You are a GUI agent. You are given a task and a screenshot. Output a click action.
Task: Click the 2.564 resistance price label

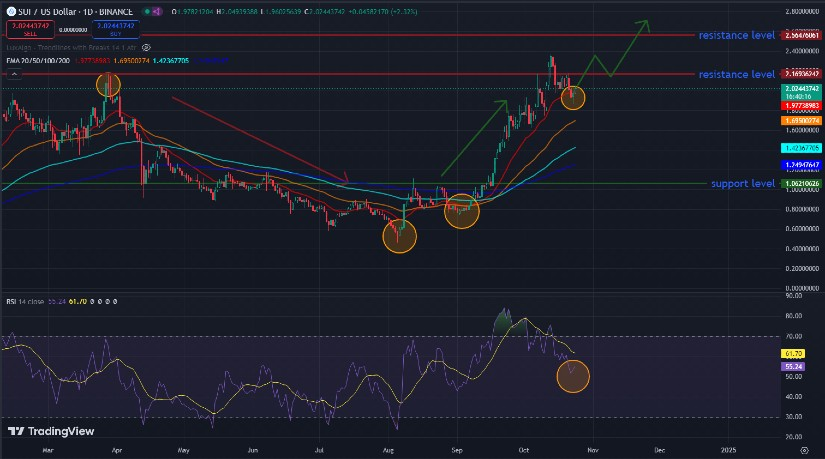pyautogui.click(x=801, y=35)
